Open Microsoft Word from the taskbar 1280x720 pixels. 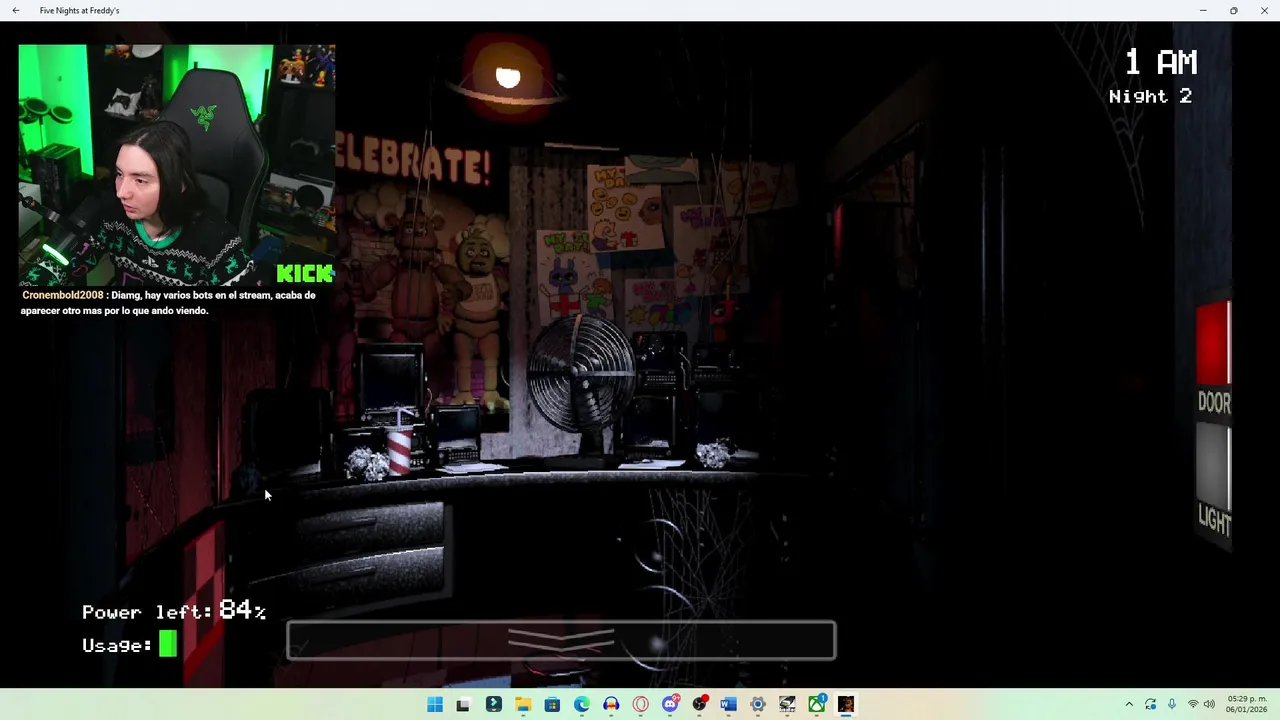[729, 705]
